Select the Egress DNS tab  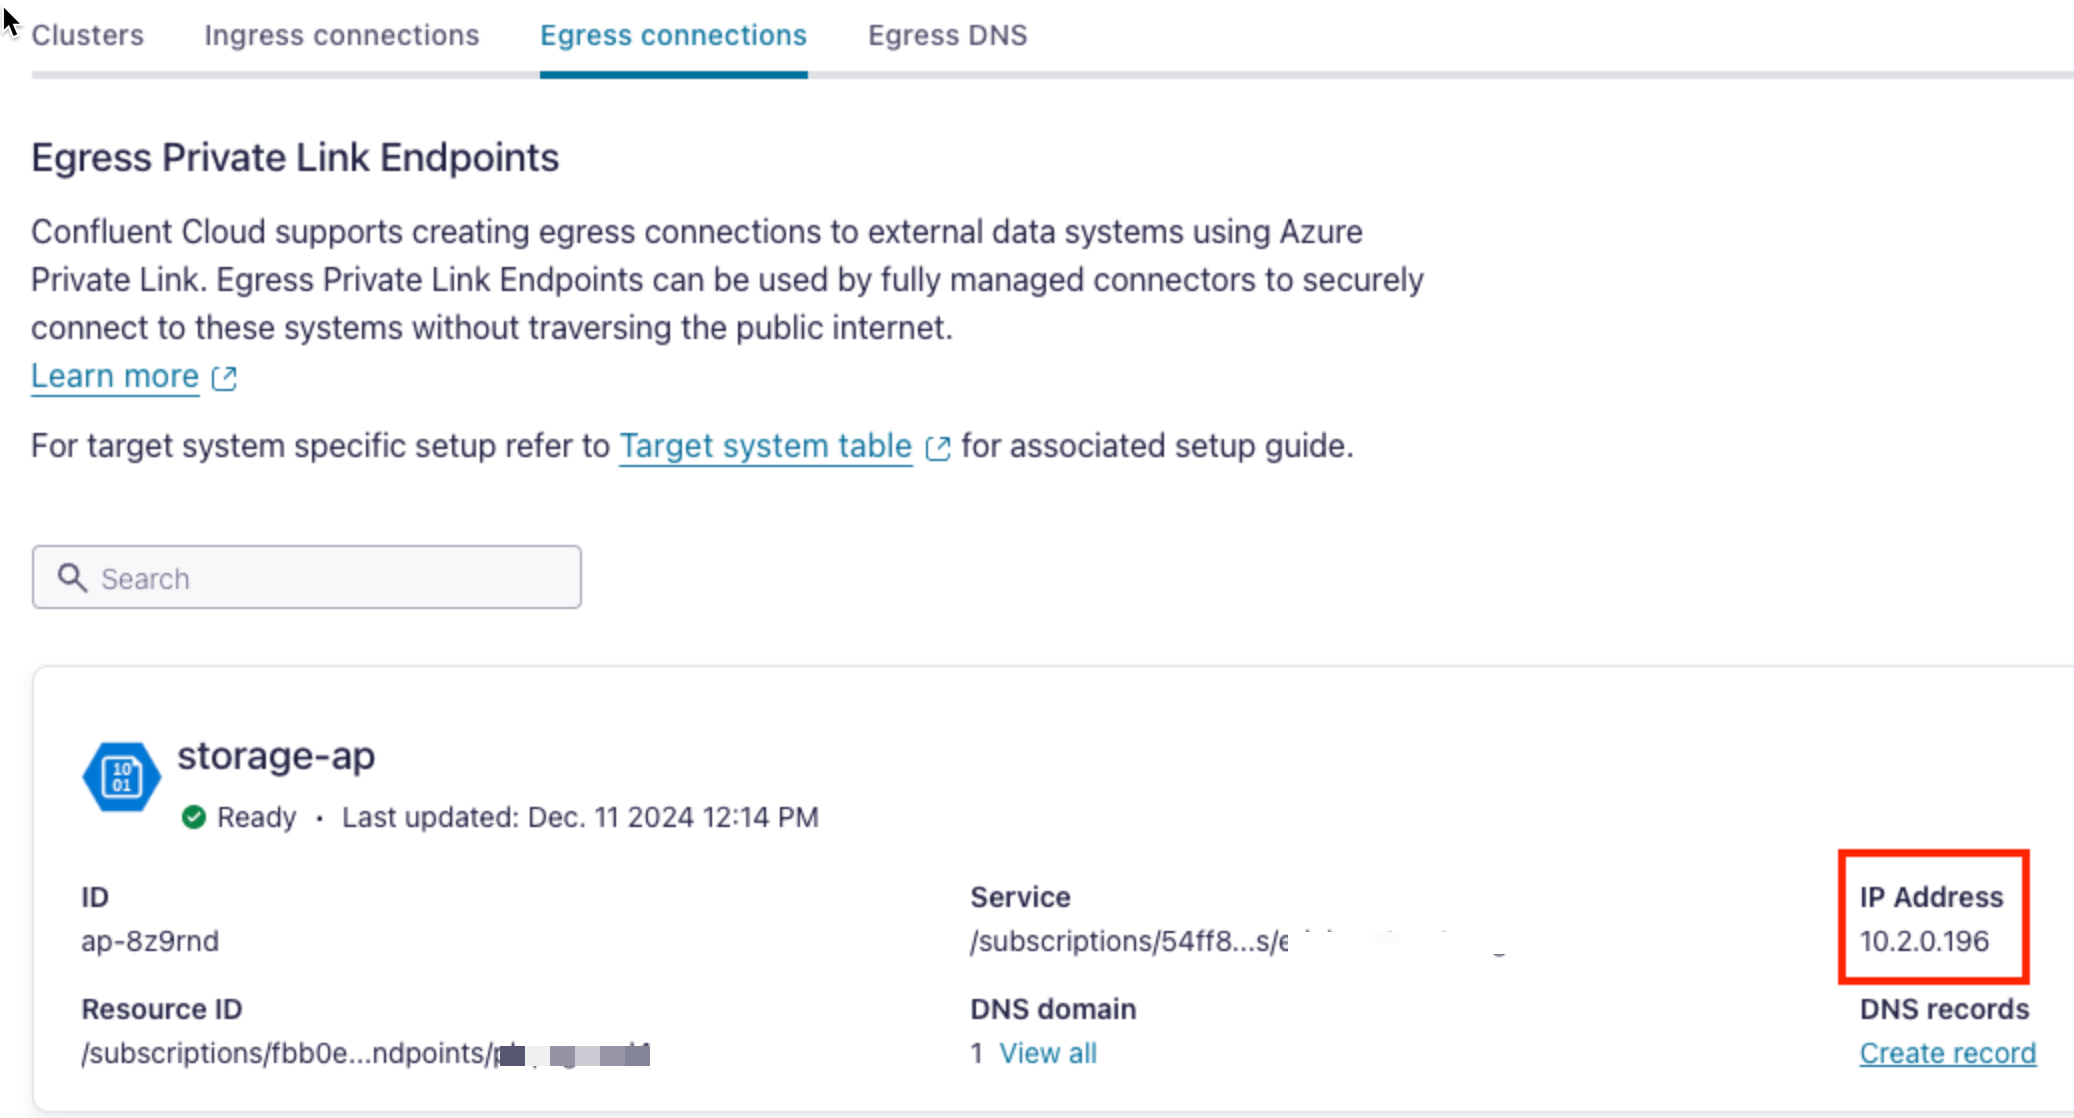coord(946,35)
